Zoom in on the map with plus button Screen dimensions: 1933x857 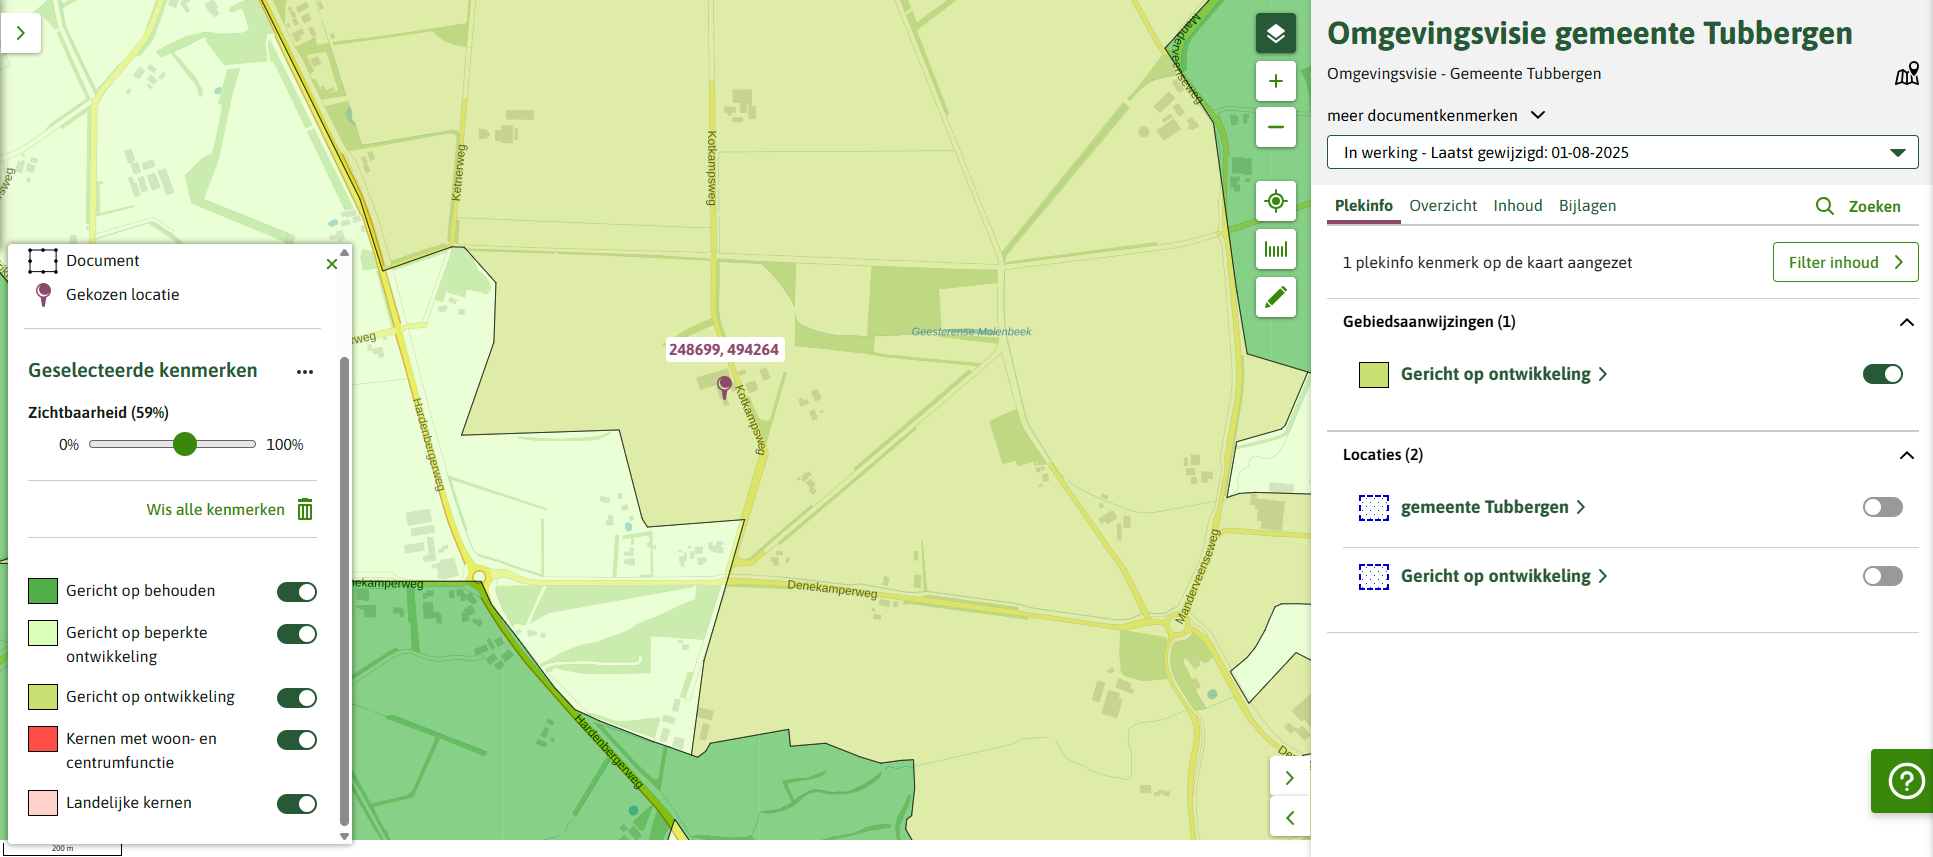(1276, 81)
